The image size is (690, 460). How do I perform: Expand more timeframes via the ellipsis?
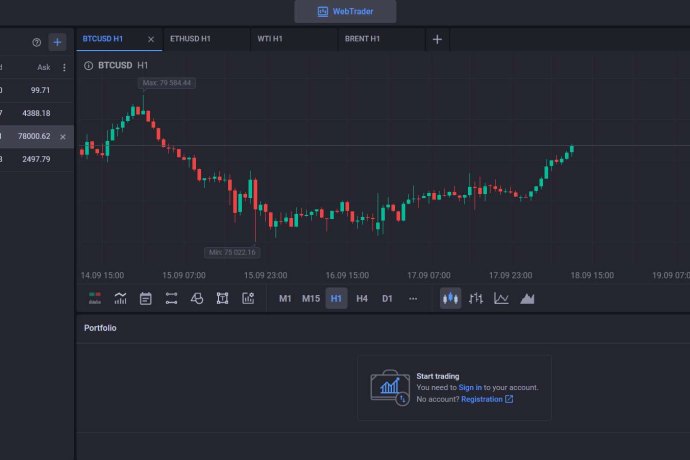[413, 298]
